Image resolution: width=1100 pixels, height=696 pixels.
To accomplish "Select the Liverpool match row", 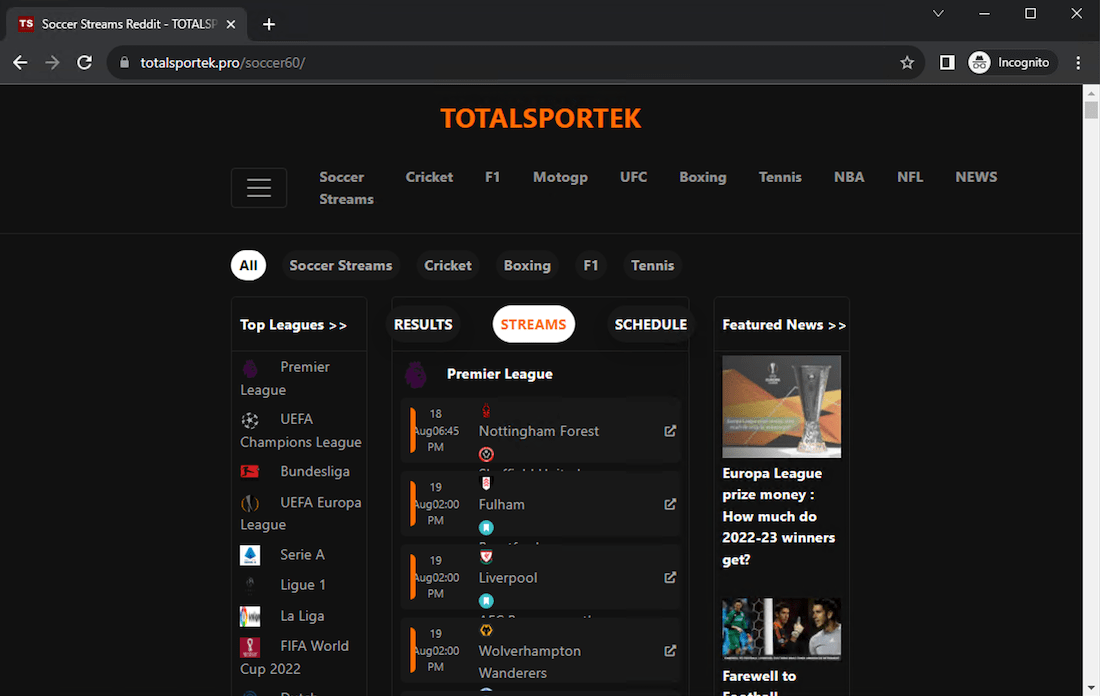I will (541, 577).
